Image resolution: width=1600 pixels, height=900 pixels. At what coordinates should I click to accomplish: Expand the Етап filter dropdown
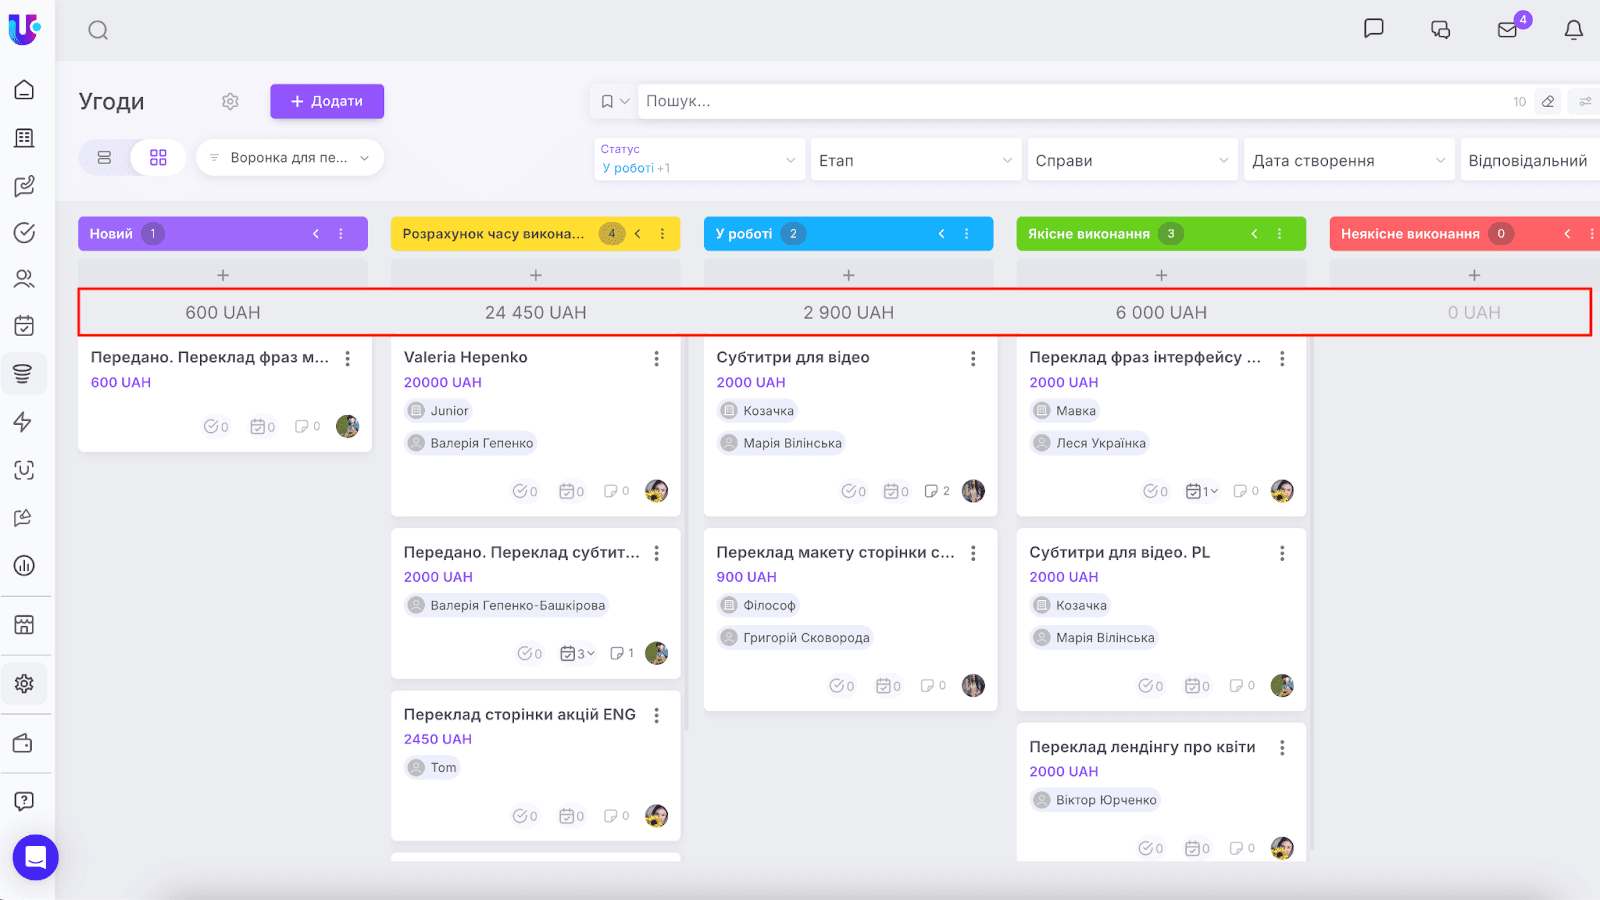coord(915,160)
